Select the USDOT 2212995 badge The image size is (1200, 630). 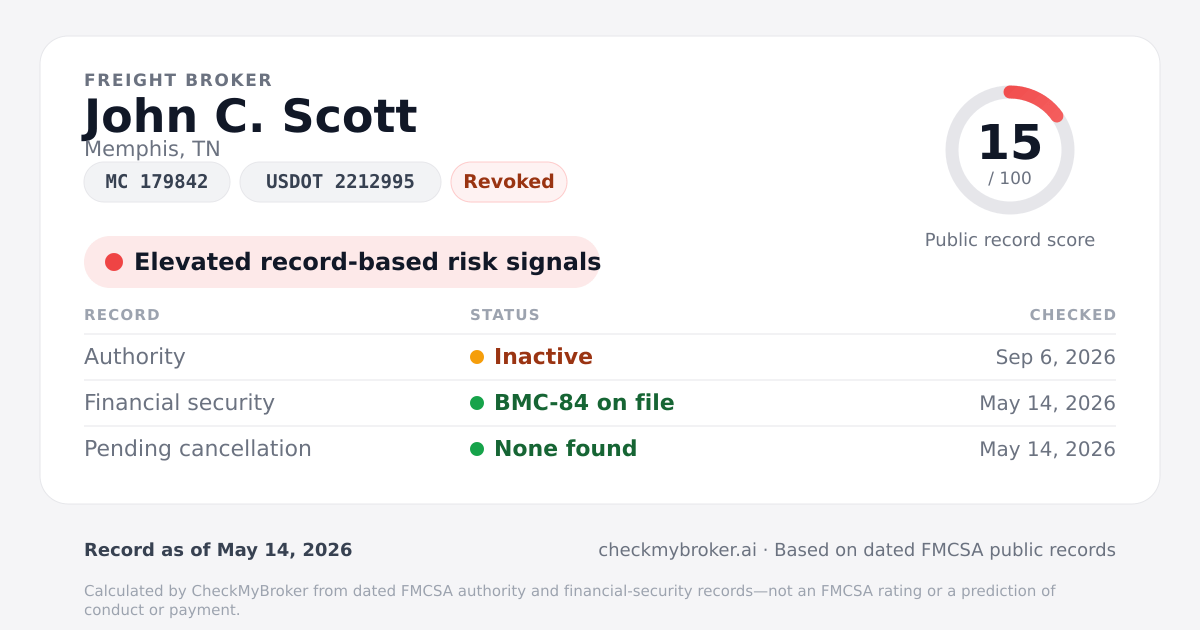coord(340,182)
